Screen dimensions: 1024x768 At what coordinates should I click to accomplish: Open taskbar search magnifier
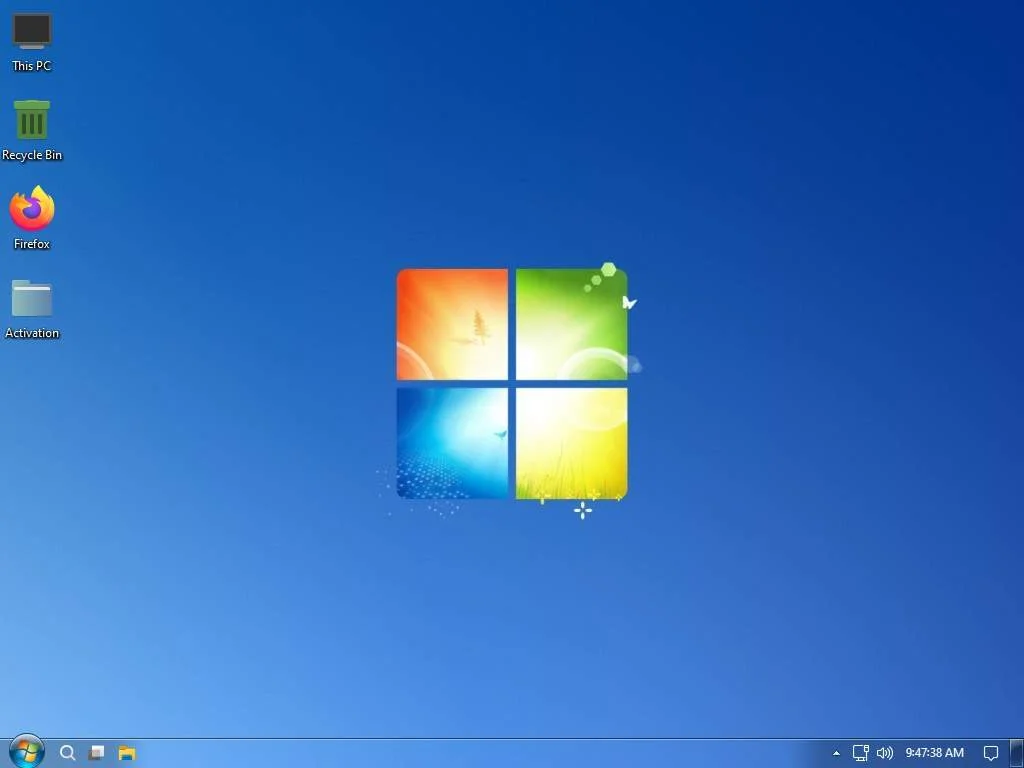point(67,753)
